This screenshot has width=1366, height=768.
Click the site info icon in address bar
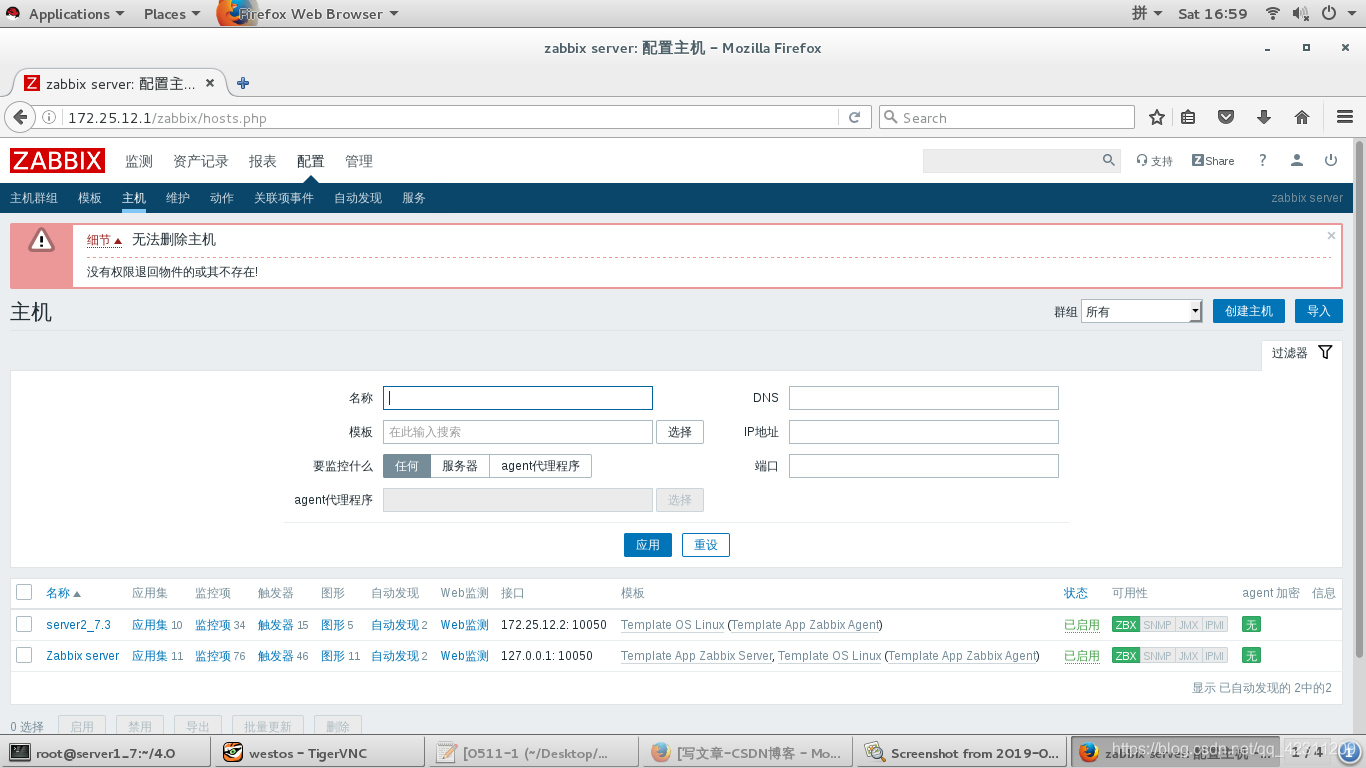point(49,117)
